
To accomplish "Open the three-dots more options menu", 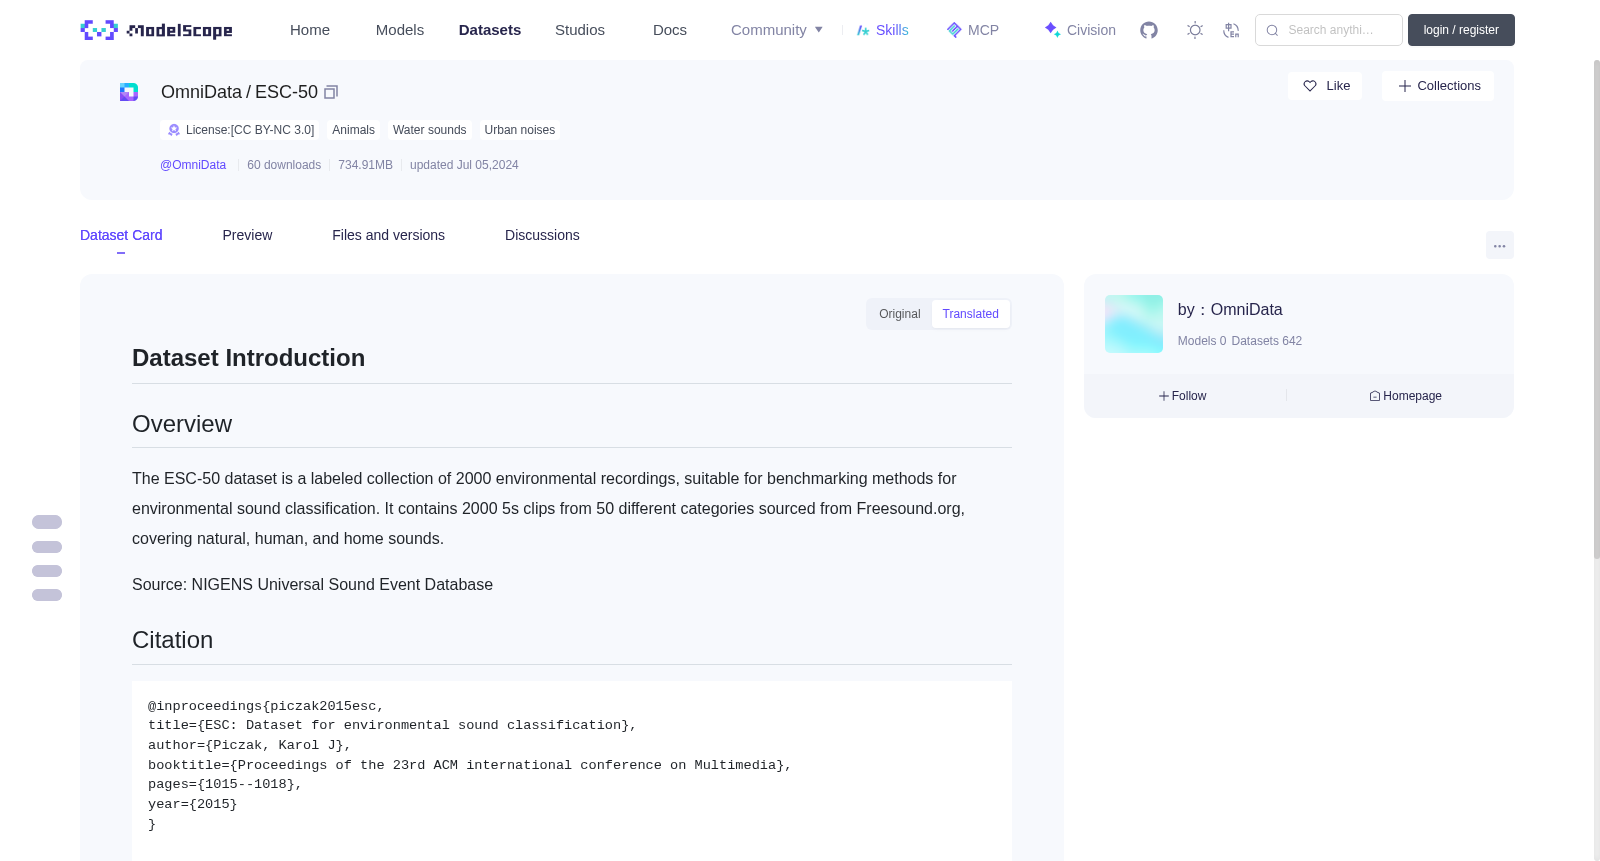I will (1500, 245).
